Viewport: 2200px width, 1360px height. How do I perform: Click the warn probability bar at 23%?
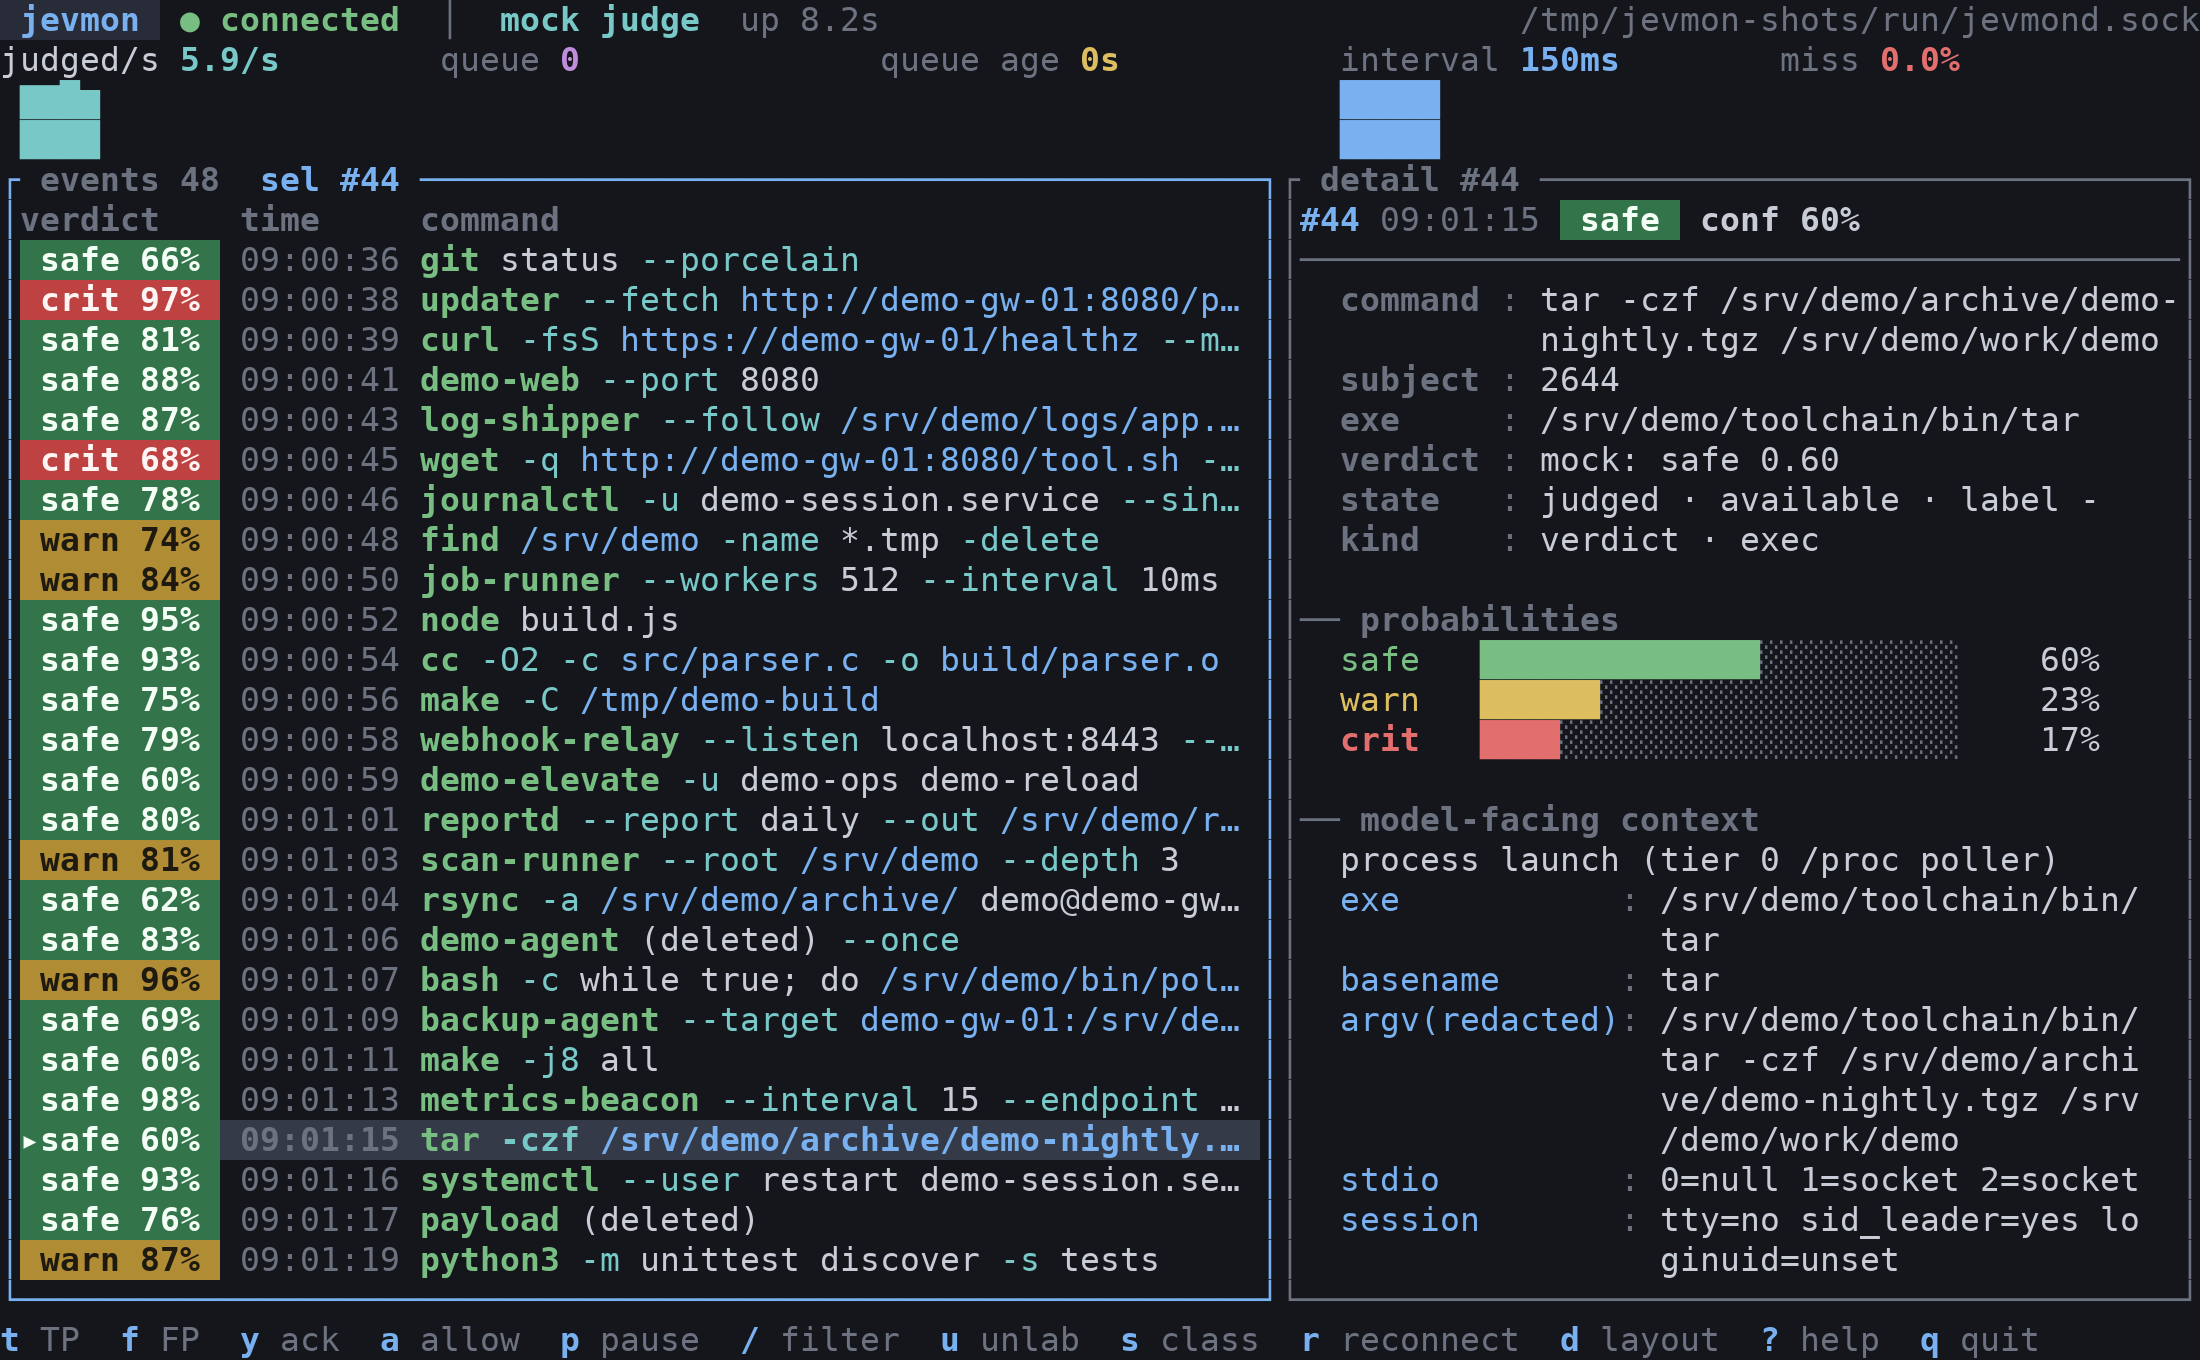[x=1540, y=700]
